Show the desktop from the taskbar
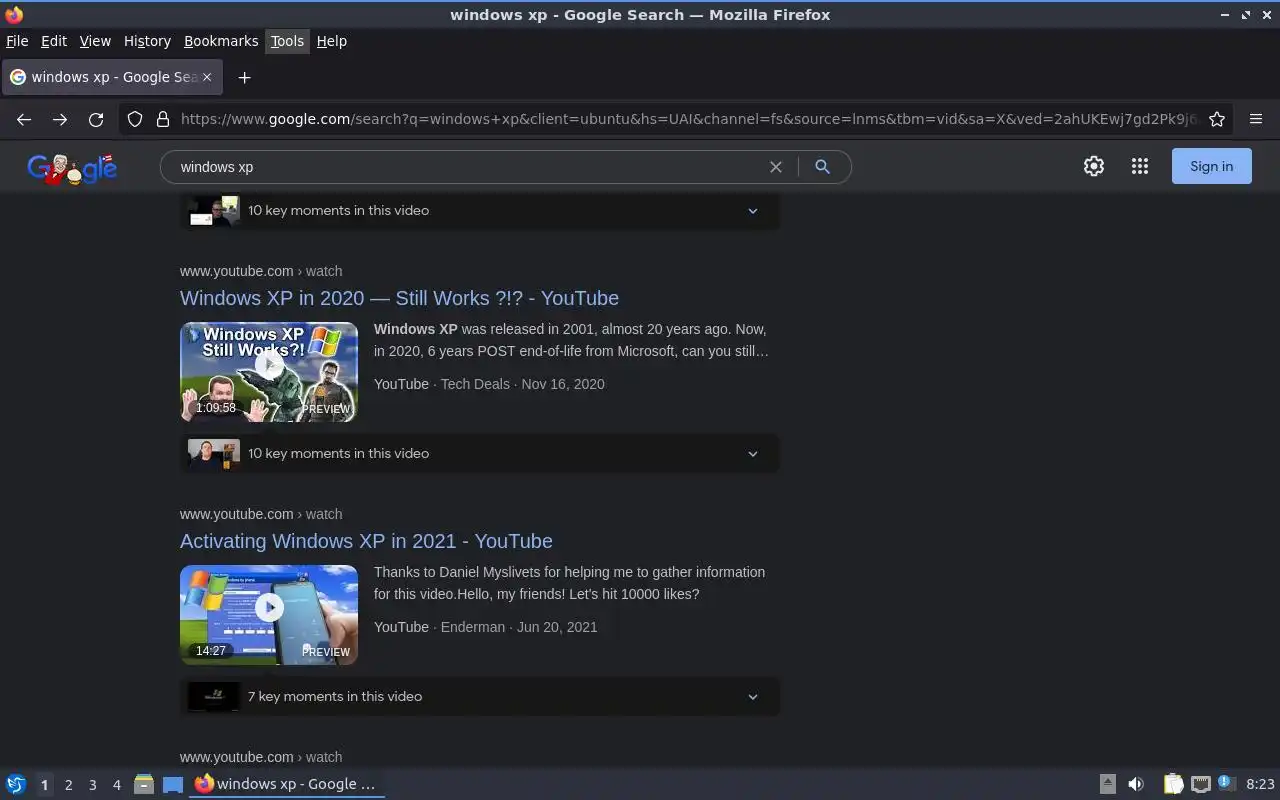This screenshot has height=800, width=1280. (173, 784)
